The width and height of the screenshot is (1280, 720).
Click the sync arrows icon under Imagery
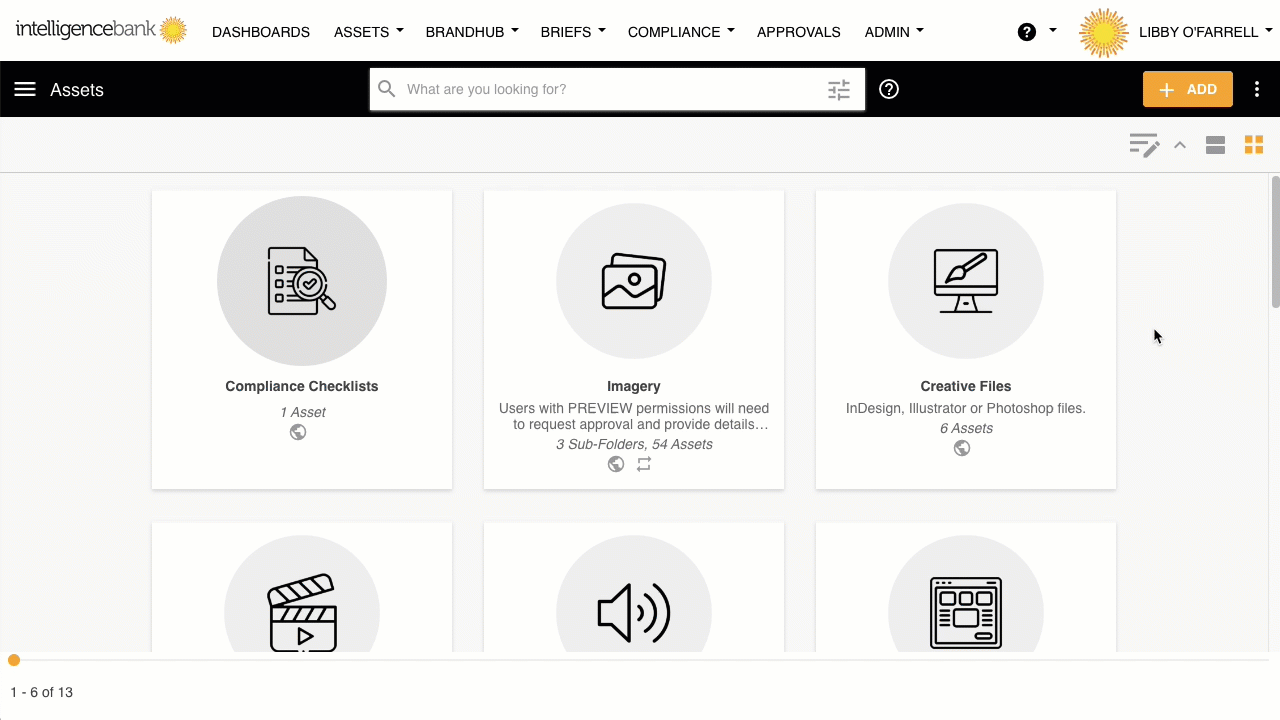click(644, 464)
